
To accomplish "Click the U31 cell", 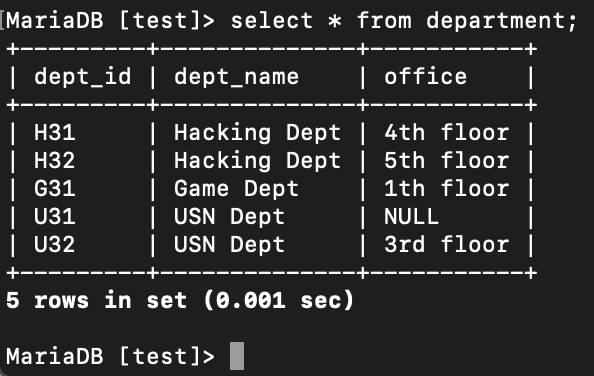I will pos(55,217).
